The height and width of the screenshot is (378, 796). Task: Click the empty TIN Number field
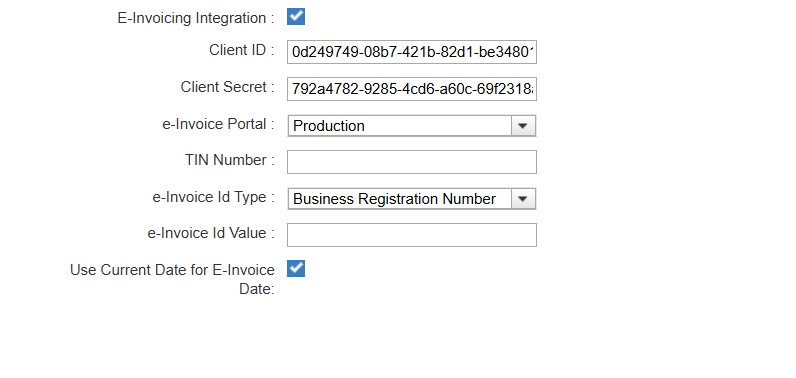pos(412,162)
